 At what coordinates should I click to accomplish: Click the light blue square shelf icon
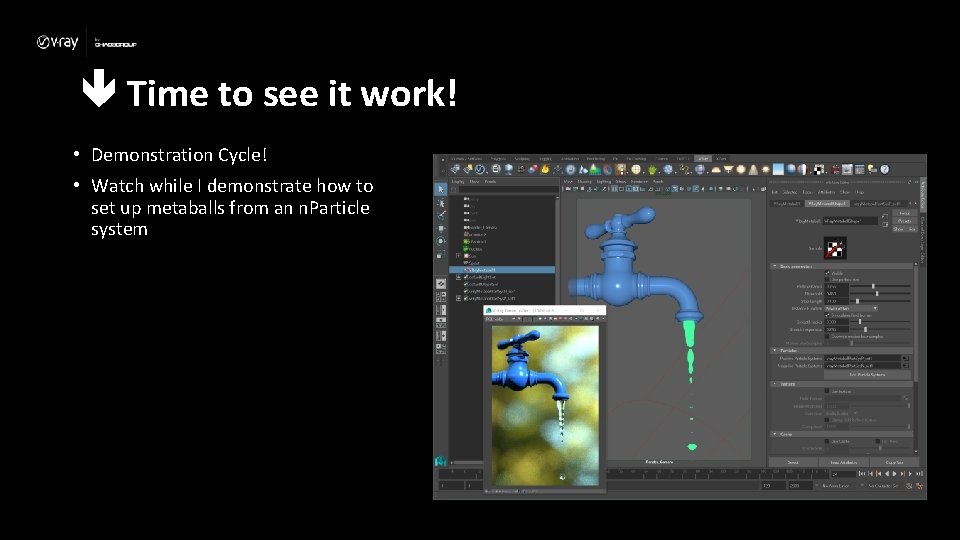coord(778,170)
